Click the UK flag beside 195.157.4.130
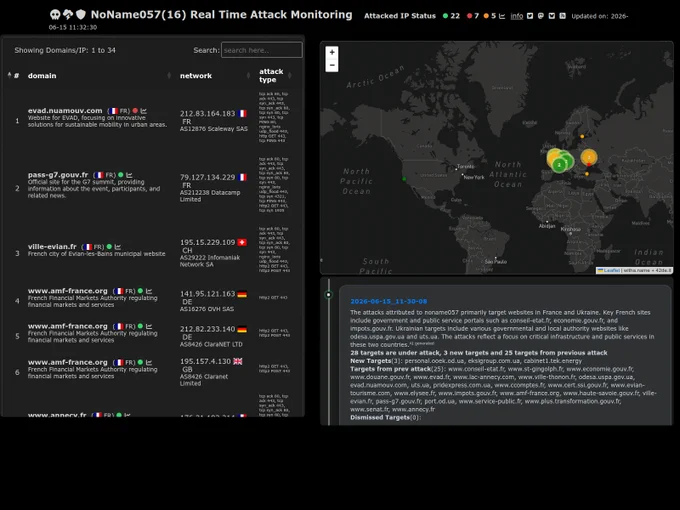 click(238, 361)
